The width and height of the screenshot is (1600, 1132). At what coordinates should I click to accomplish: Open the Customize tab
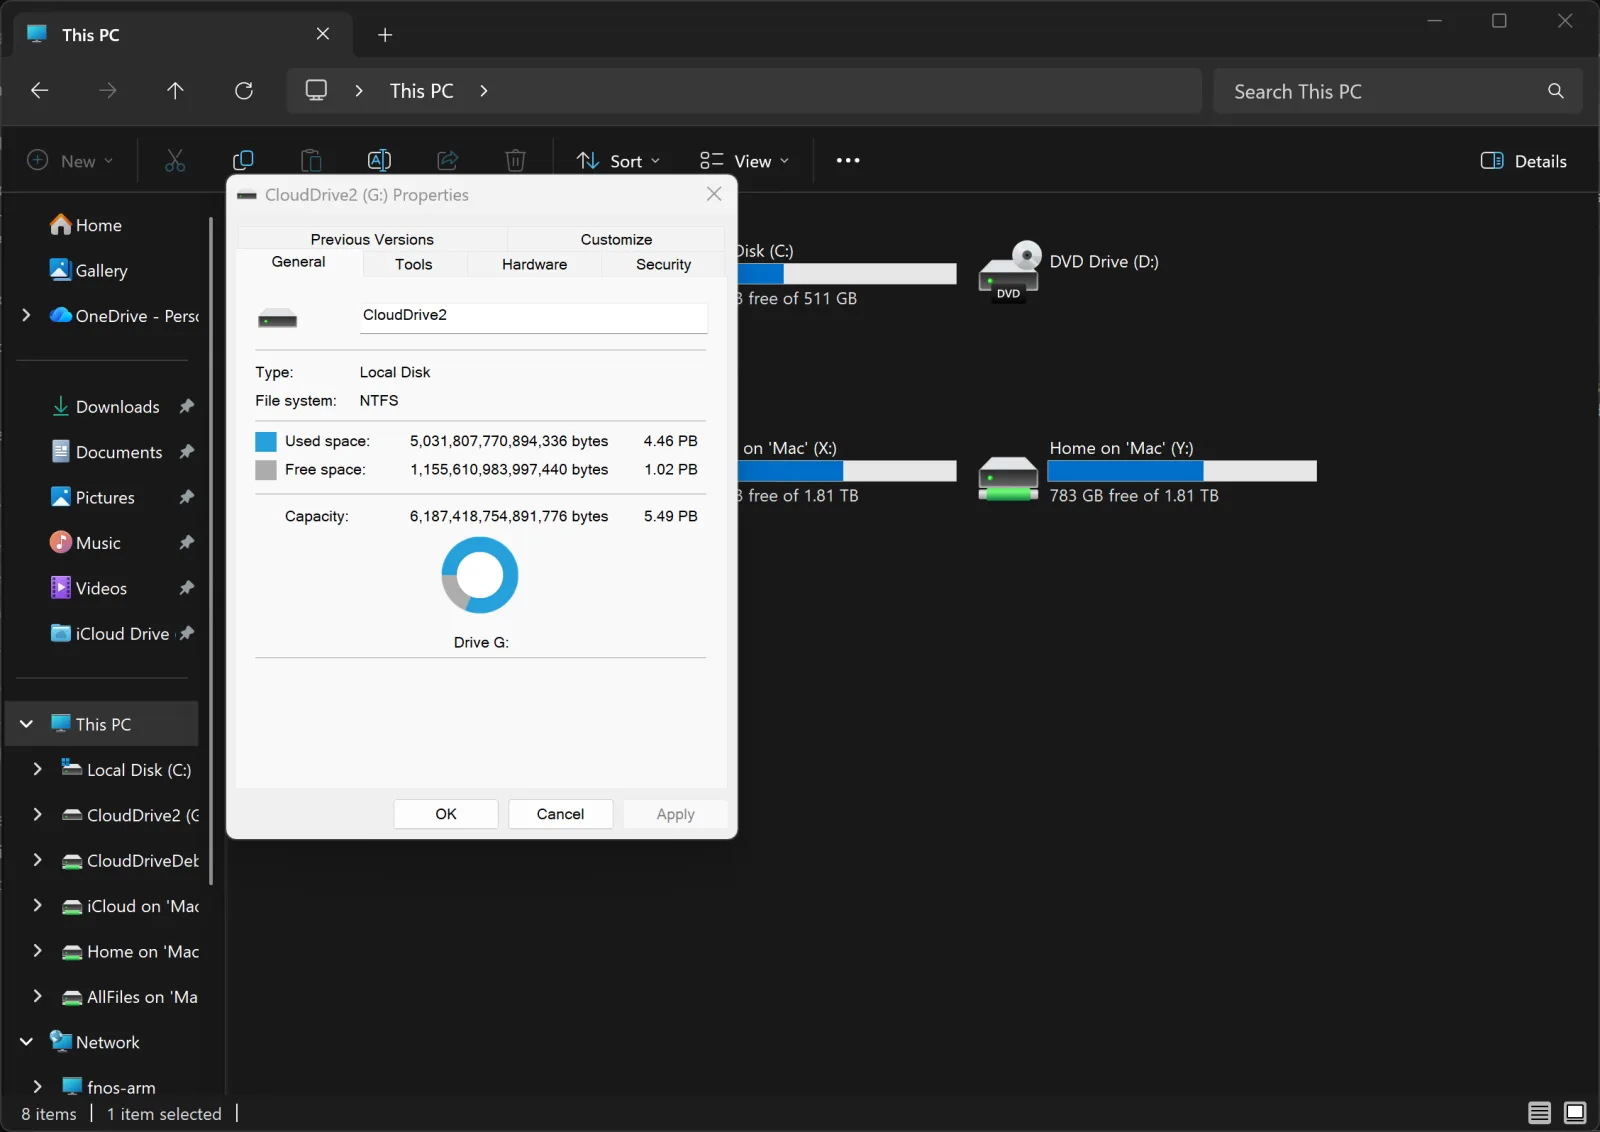616,239
